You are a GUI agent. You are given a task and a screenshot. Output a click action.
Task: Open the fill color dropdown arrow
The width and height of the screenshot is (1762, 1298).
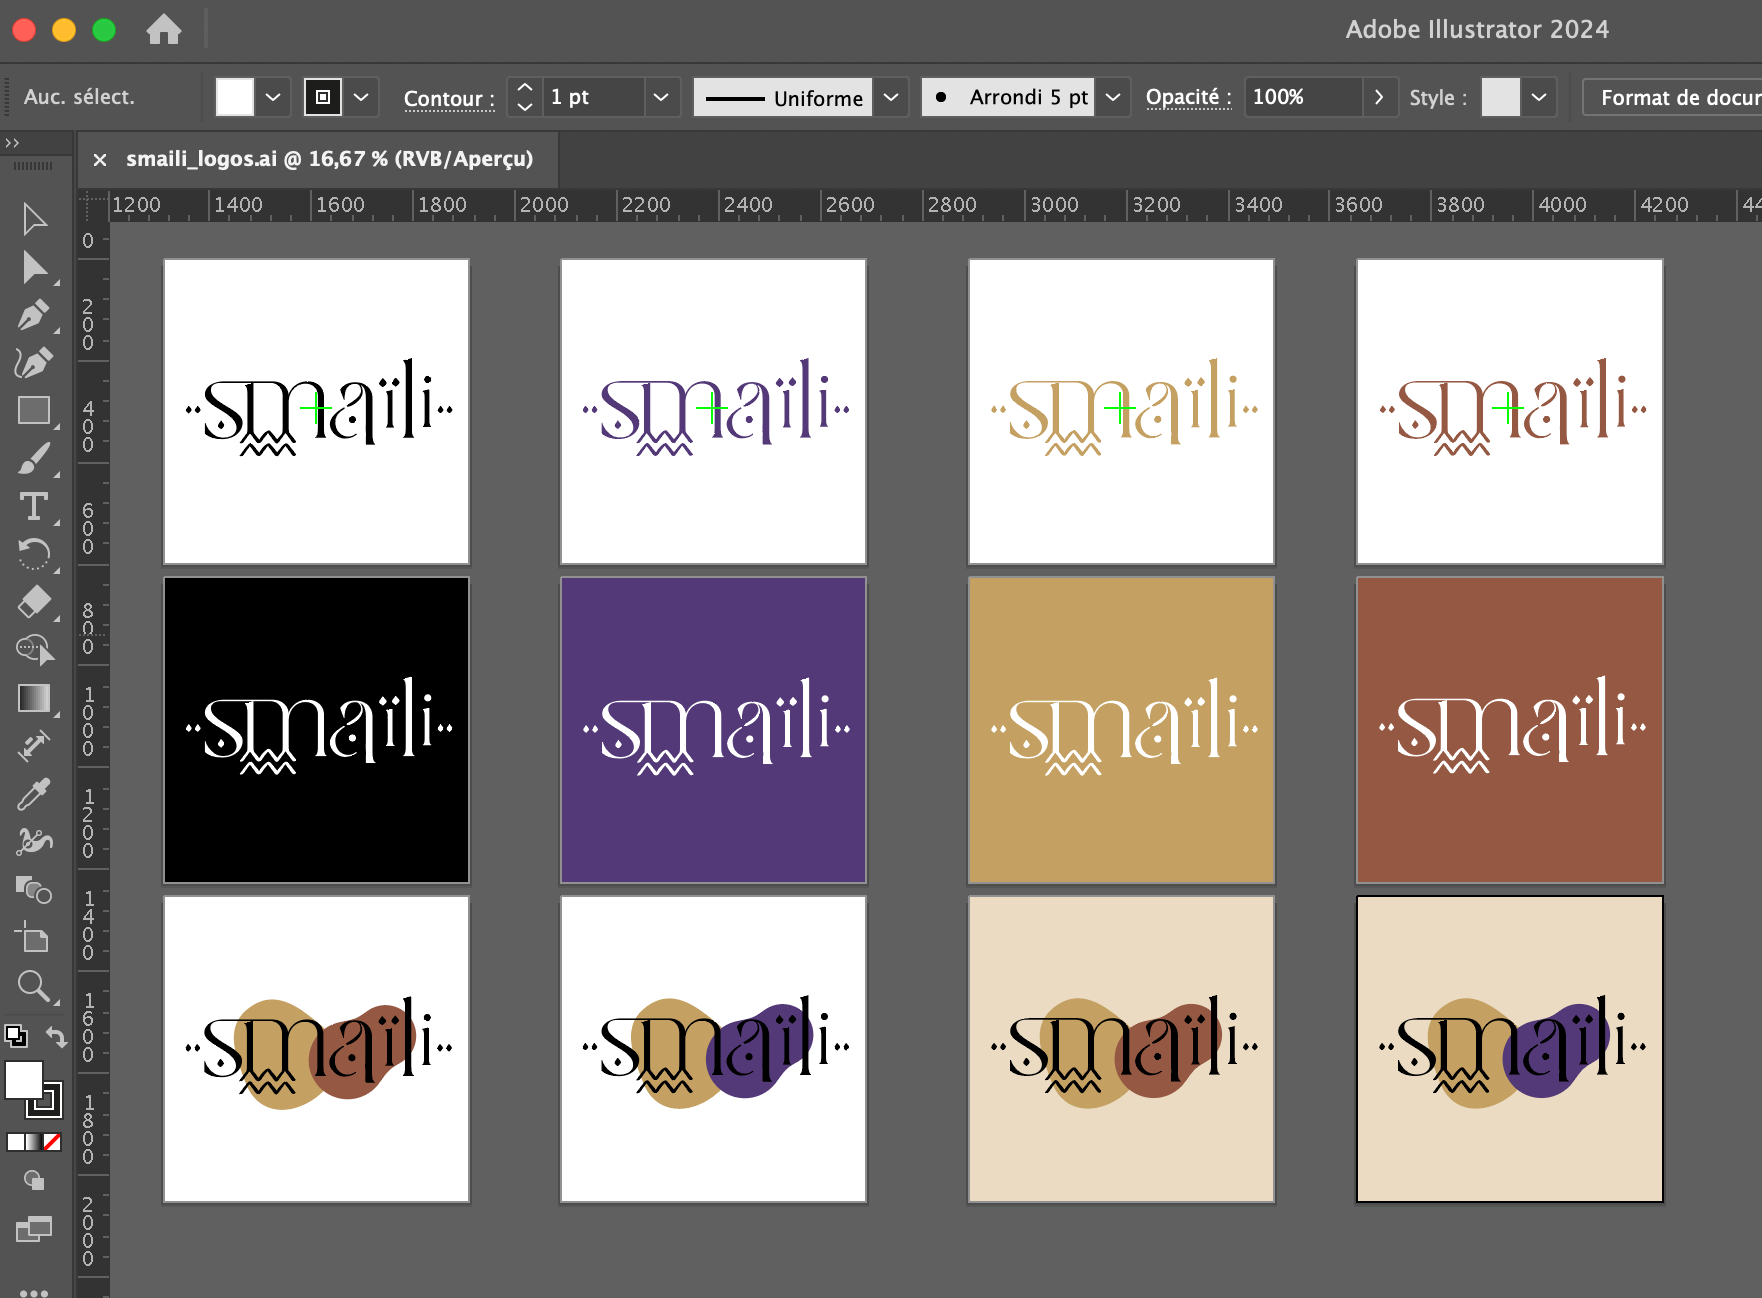coord(273,98)
